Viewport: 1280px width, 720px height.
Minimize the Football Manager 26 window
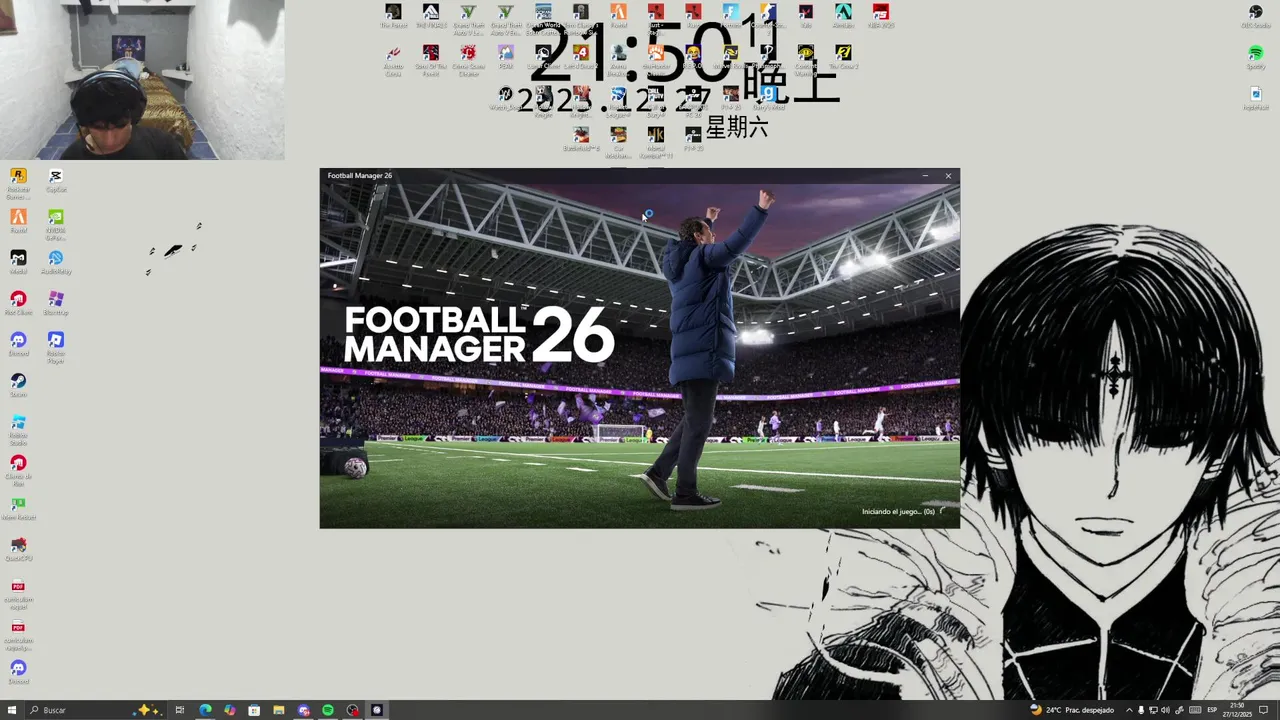pyautogui.click(x=925, y=176)
